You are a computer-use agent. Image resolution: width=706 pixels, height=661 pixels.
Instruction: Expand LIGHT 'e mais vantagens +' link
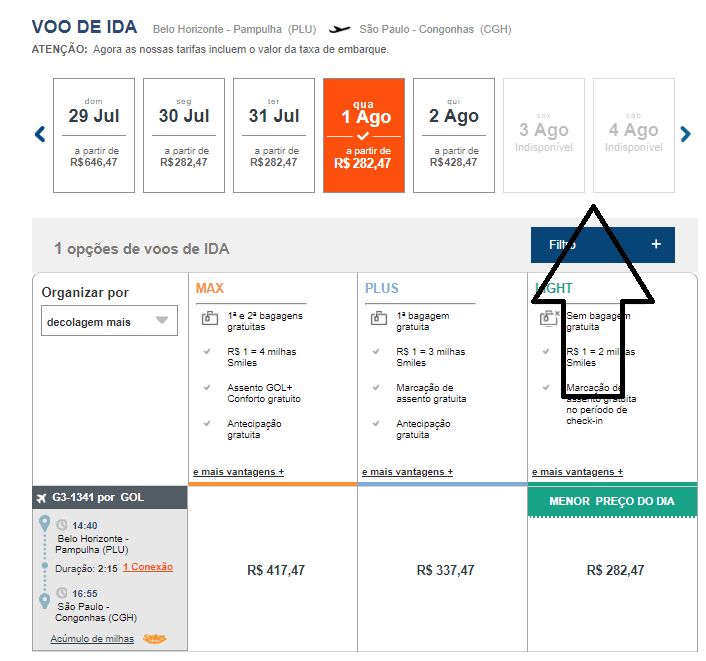coord(577,472)
